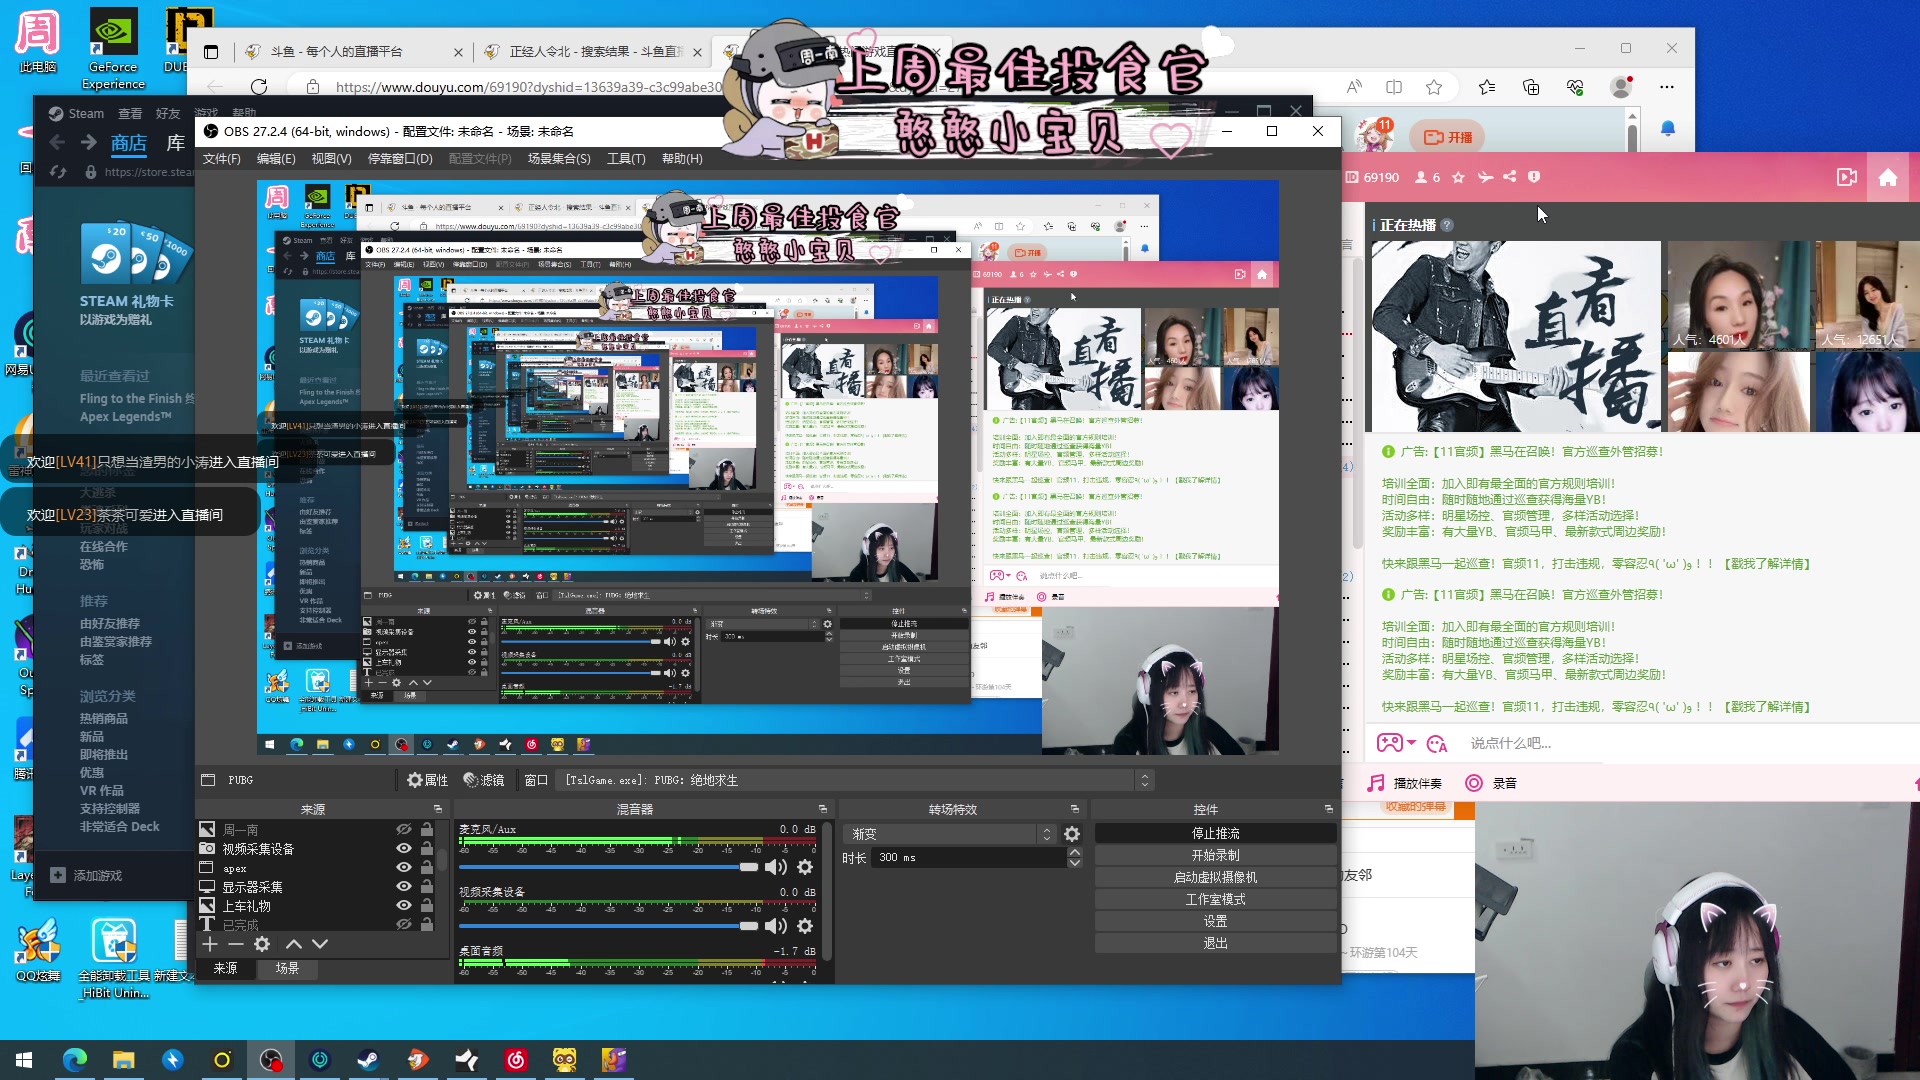Click the Windows Start button
Screen dimensions: 1920x1080
tap(24, 1060)
